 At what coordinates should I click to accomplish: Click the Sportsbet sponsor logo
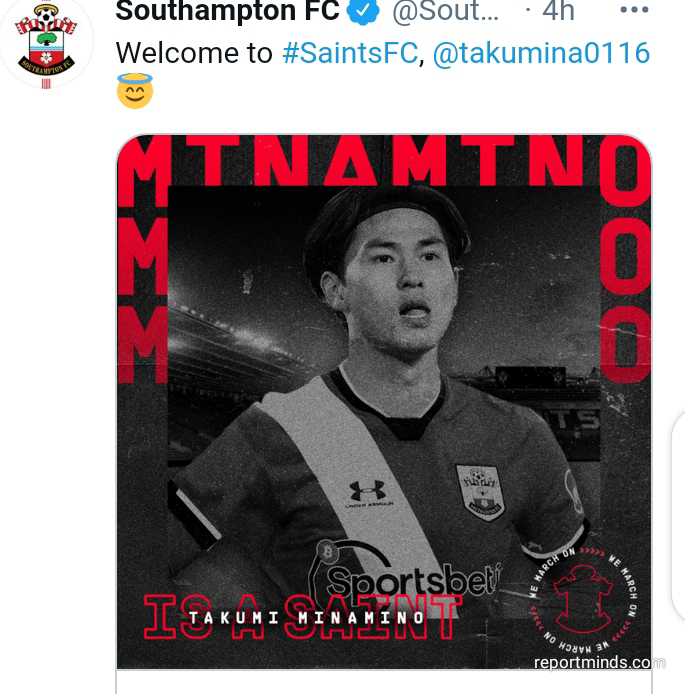(413, 581)
